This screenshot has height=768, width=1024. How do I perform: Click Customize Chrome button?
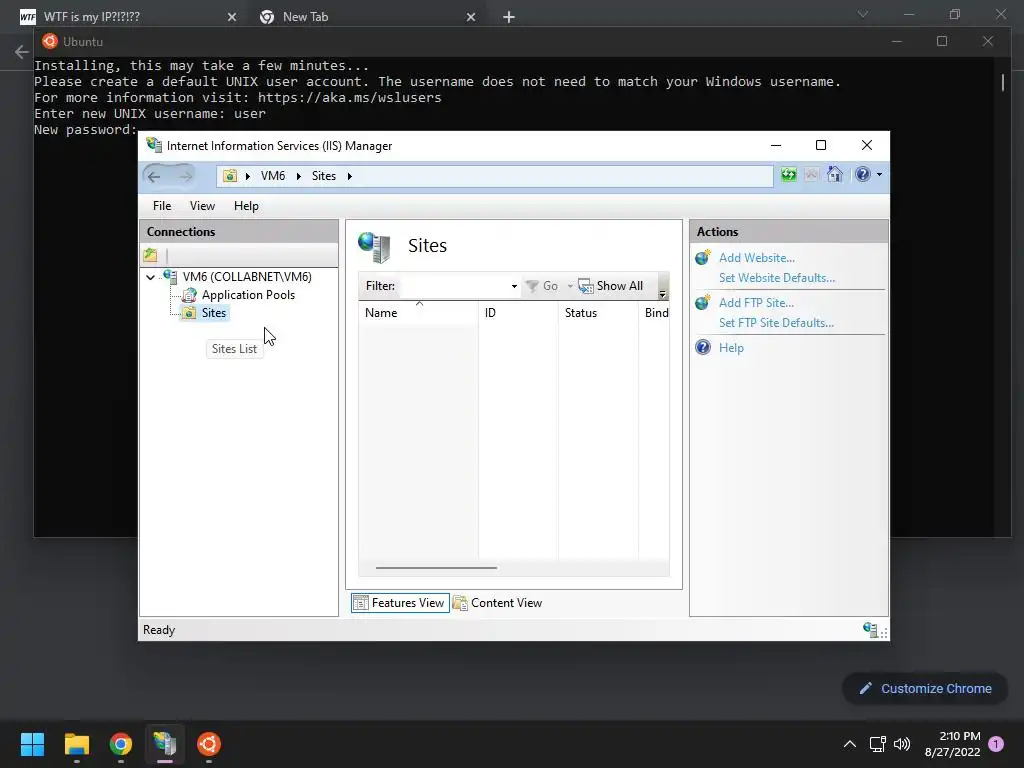tap(925, 688)
